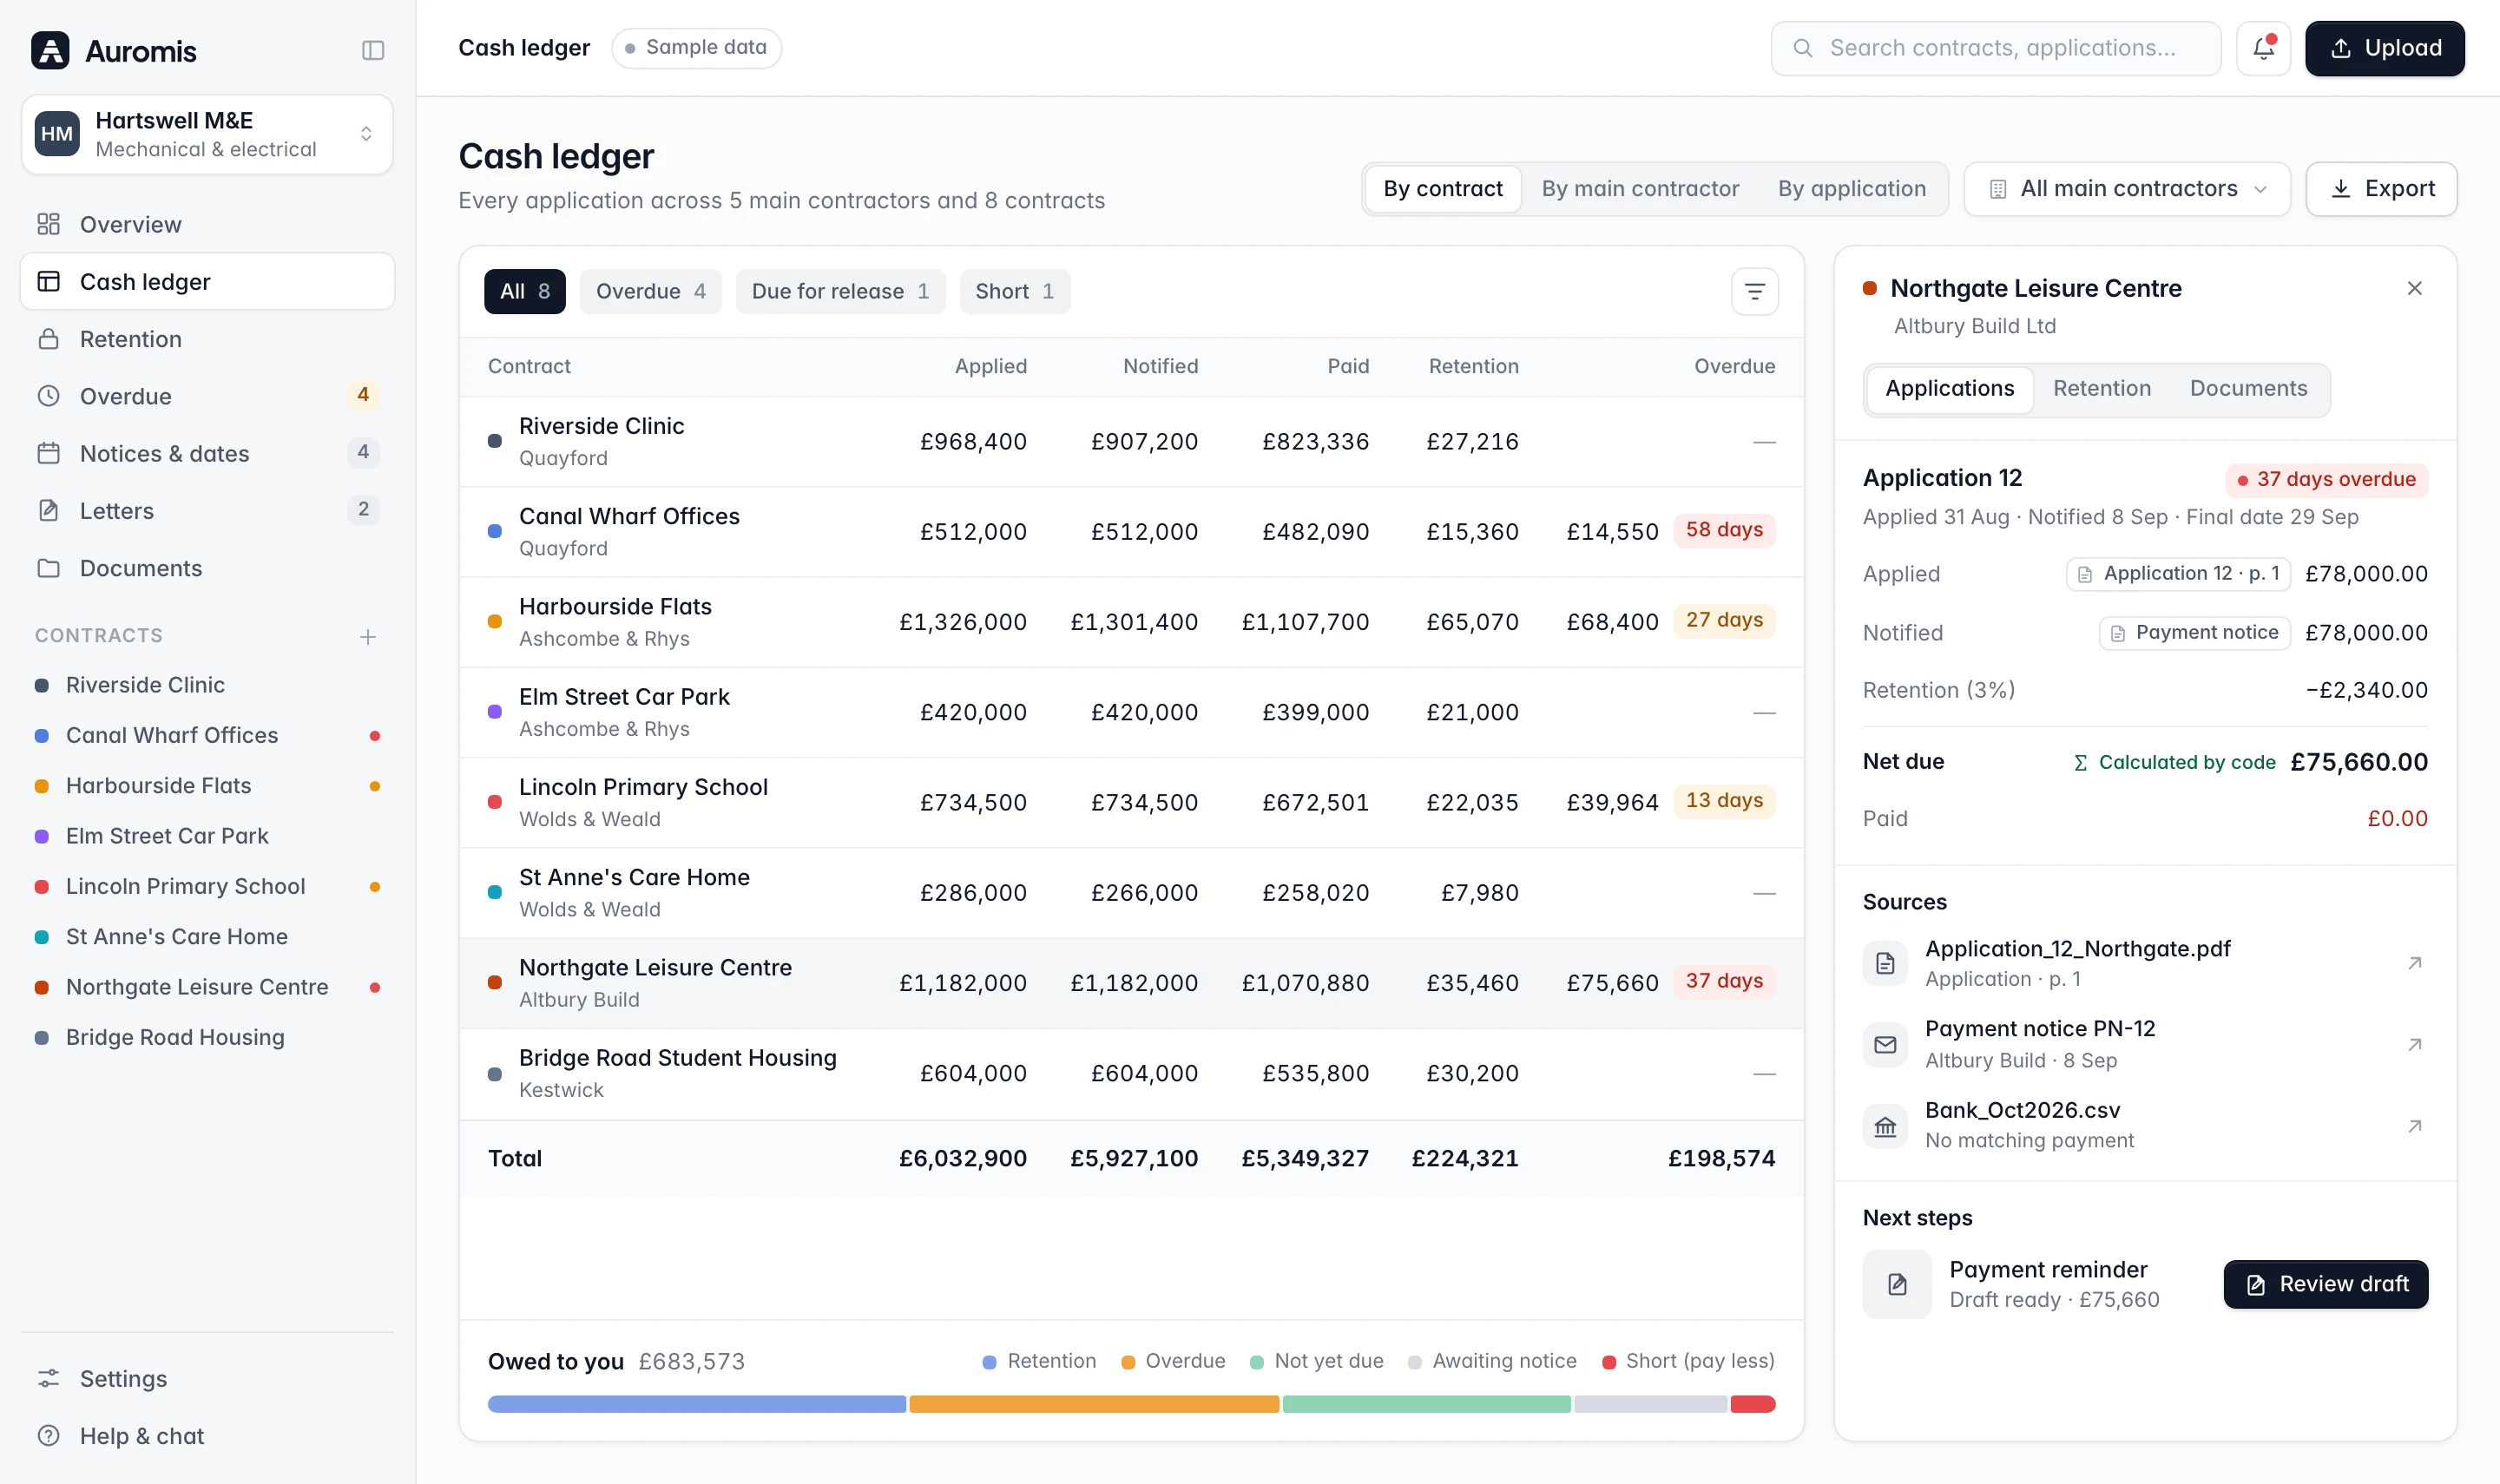Click the Payment notice PN-12 envelope icon
2500x1484 pixels.
coord(1885,1044)
